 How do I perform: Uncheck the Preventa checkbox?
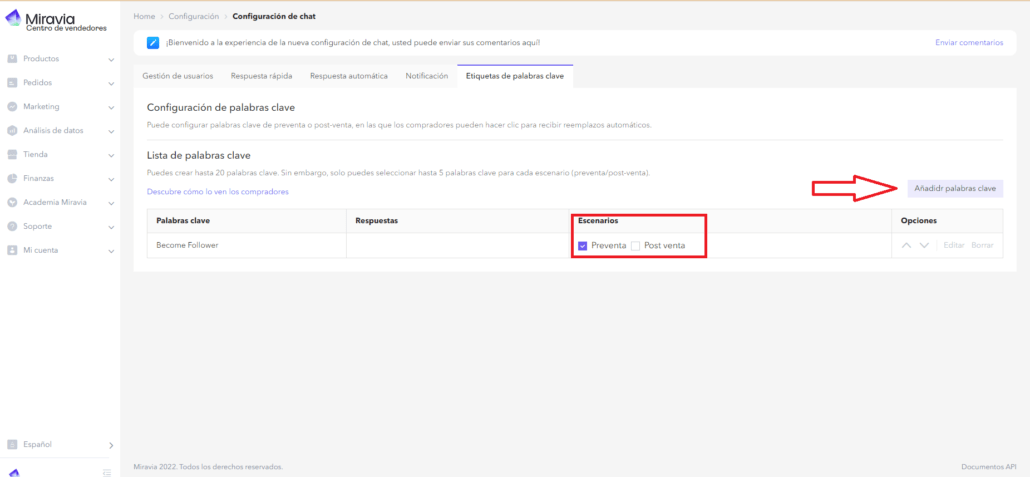pos(582,245)
